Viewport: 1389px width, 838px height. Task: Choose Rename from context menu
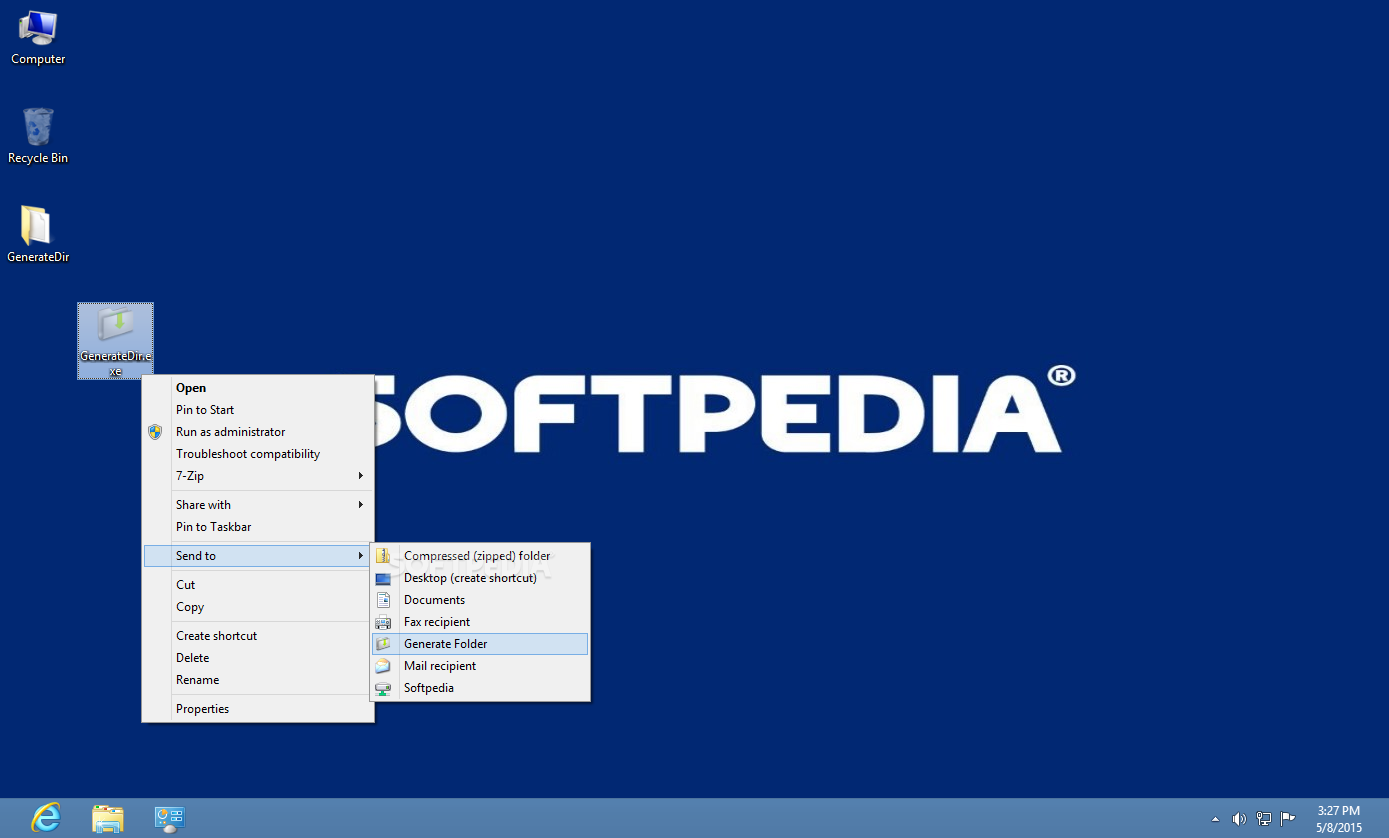(x=258, y=680)
